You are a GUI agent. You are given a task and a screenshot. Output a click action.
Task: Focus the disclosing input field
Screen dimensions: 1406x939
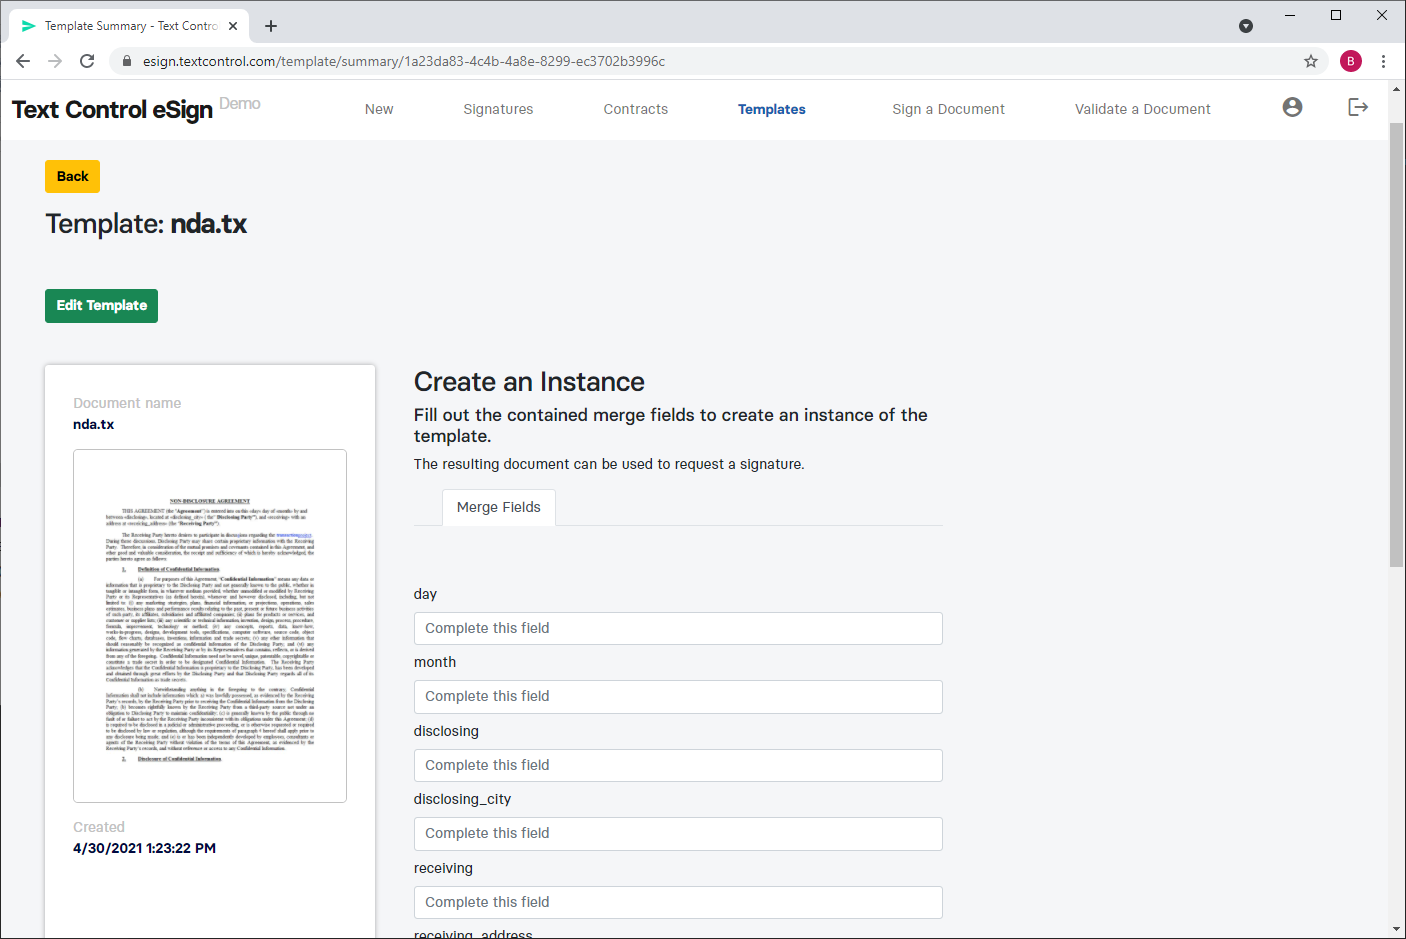tap(678, 765)
